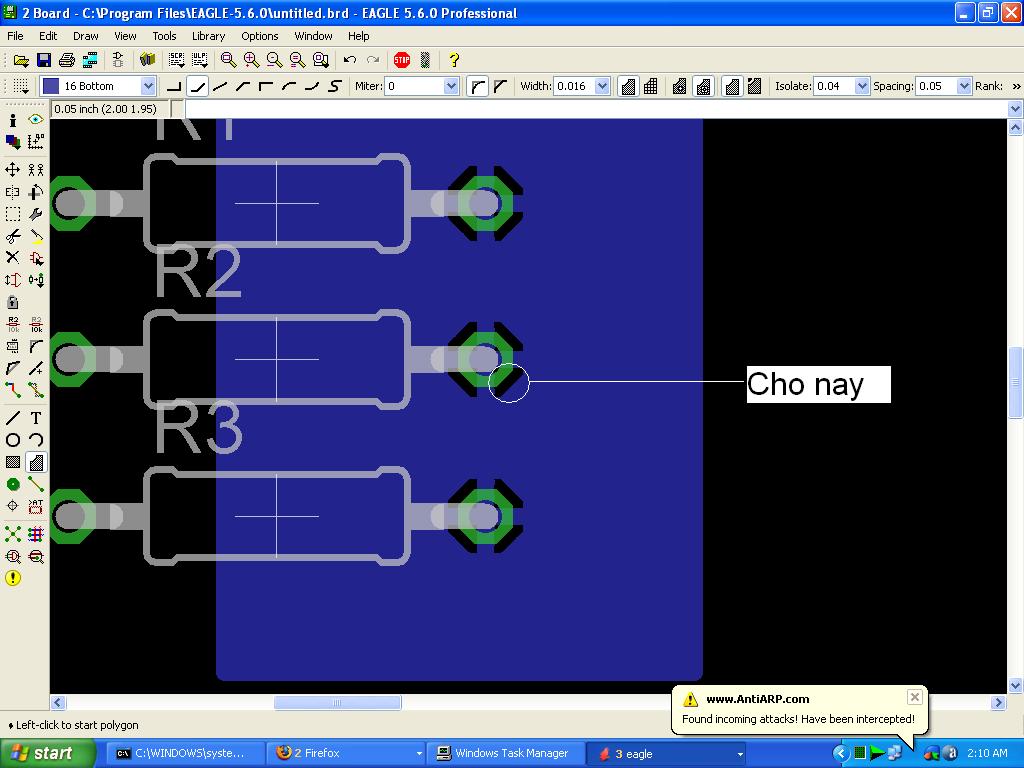Select the Via tool
Screen dimensions: 1024x768
[x=12, y=485]
